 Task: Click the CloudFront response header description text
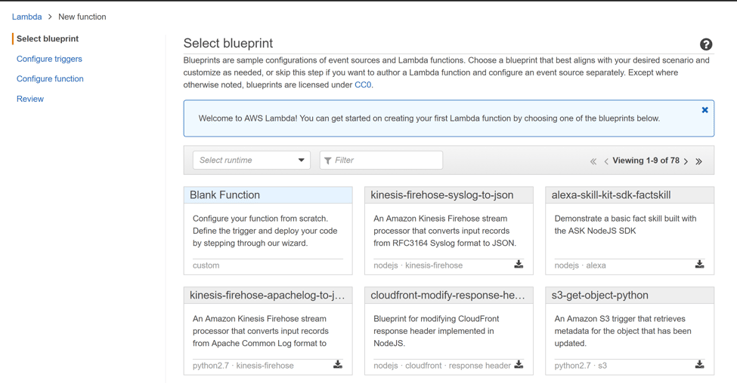pos(436,331)
